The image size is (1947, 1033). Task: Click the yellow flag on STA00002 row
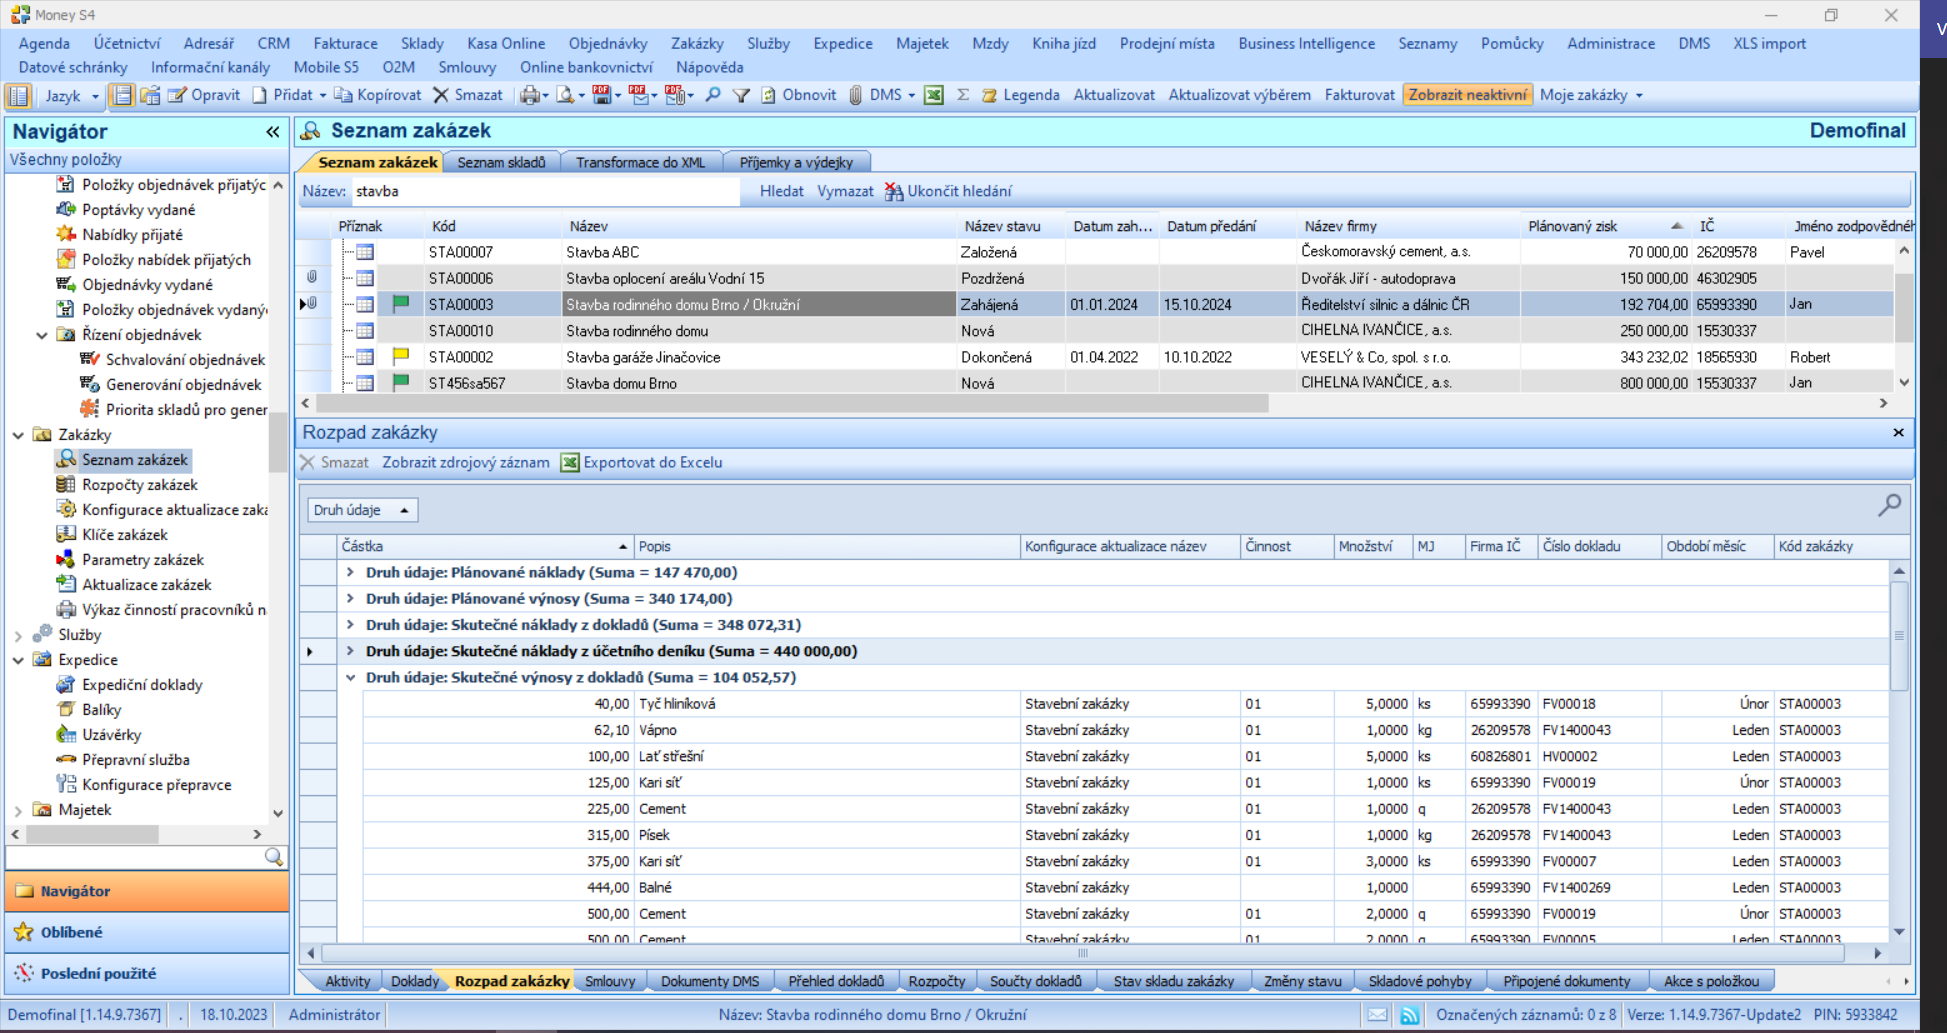pos(401,356)
